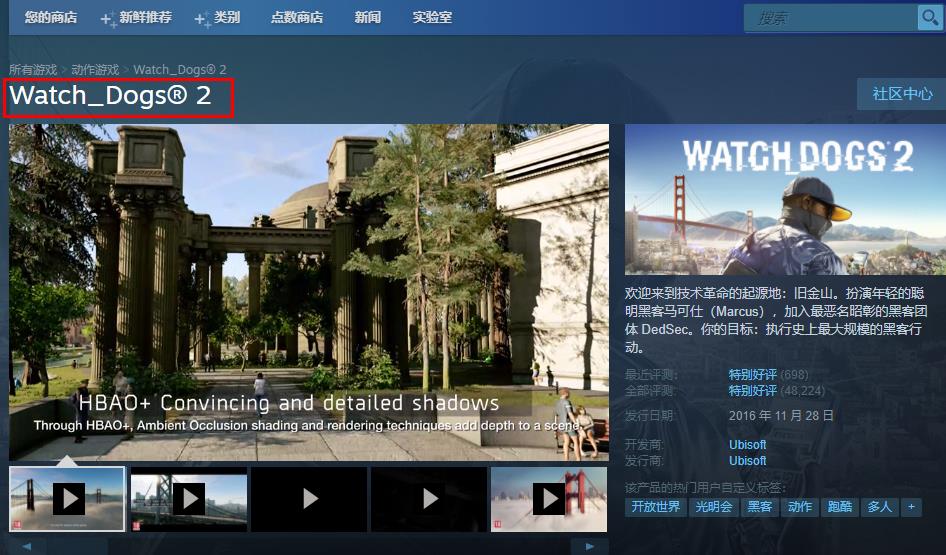The image size is (946, 555).
Task: Open developer Ubisoft link
Action: coord(748,445)
